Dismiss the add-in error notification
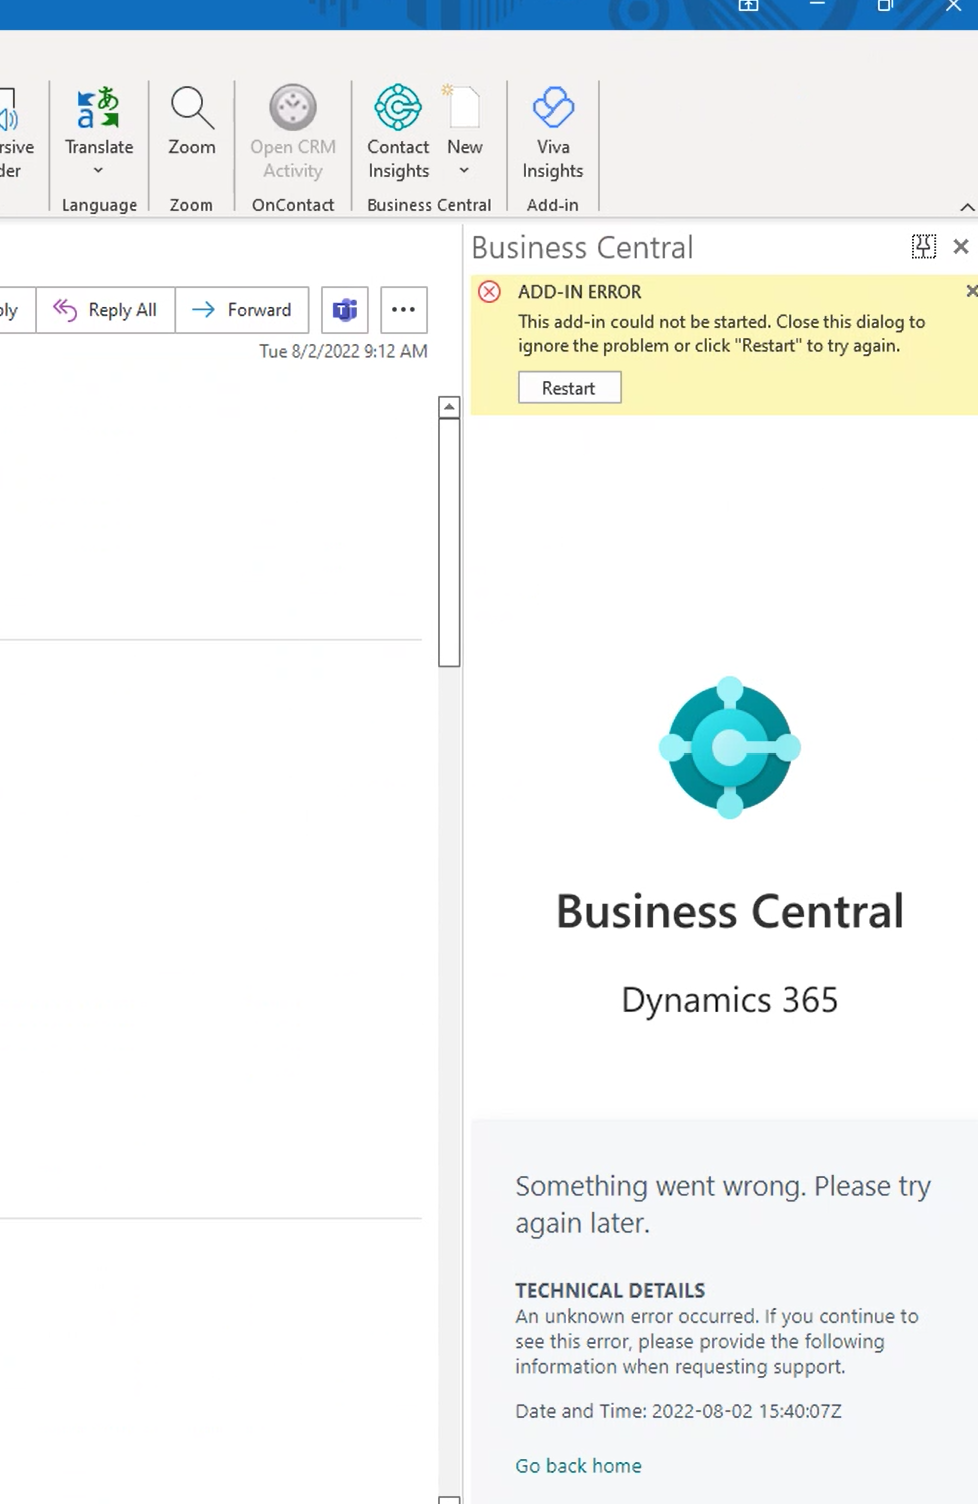978x1504 pixels. point(971,291)
